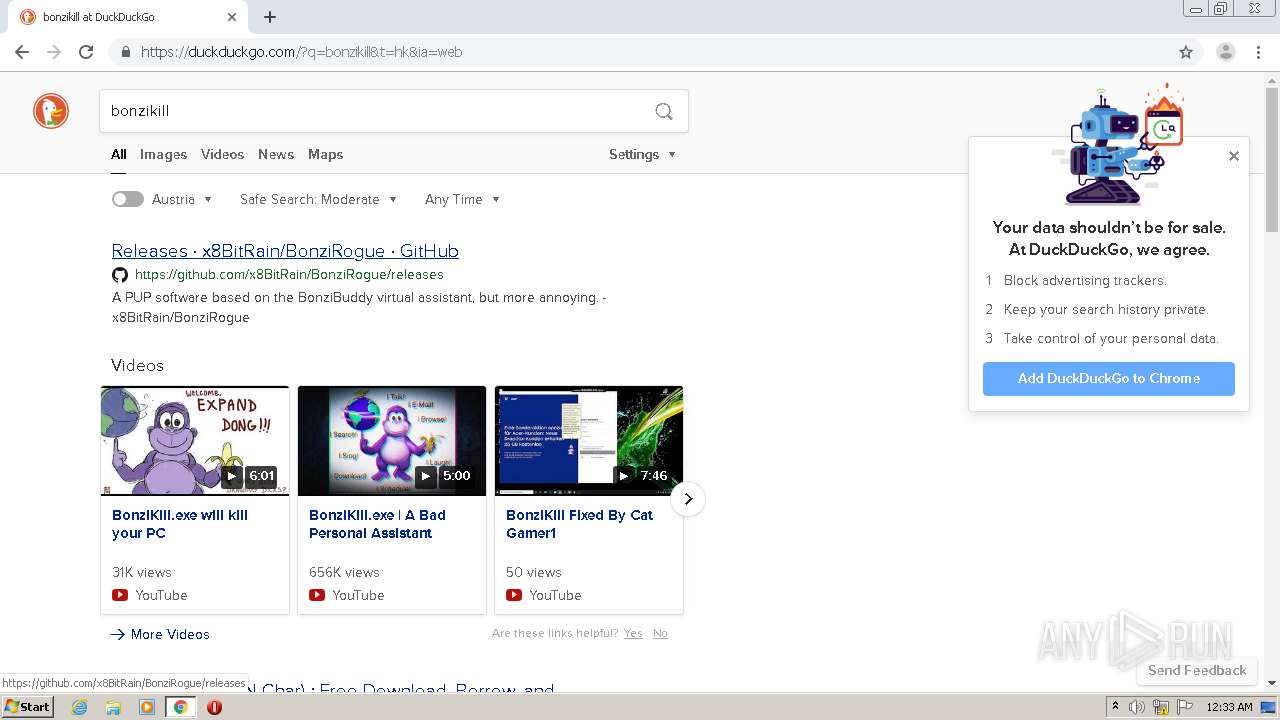Image resolution: width=1280 pixels, height=720 pixels.
Task: Answer Yes to links helpful
Action: tap(633, 633)
